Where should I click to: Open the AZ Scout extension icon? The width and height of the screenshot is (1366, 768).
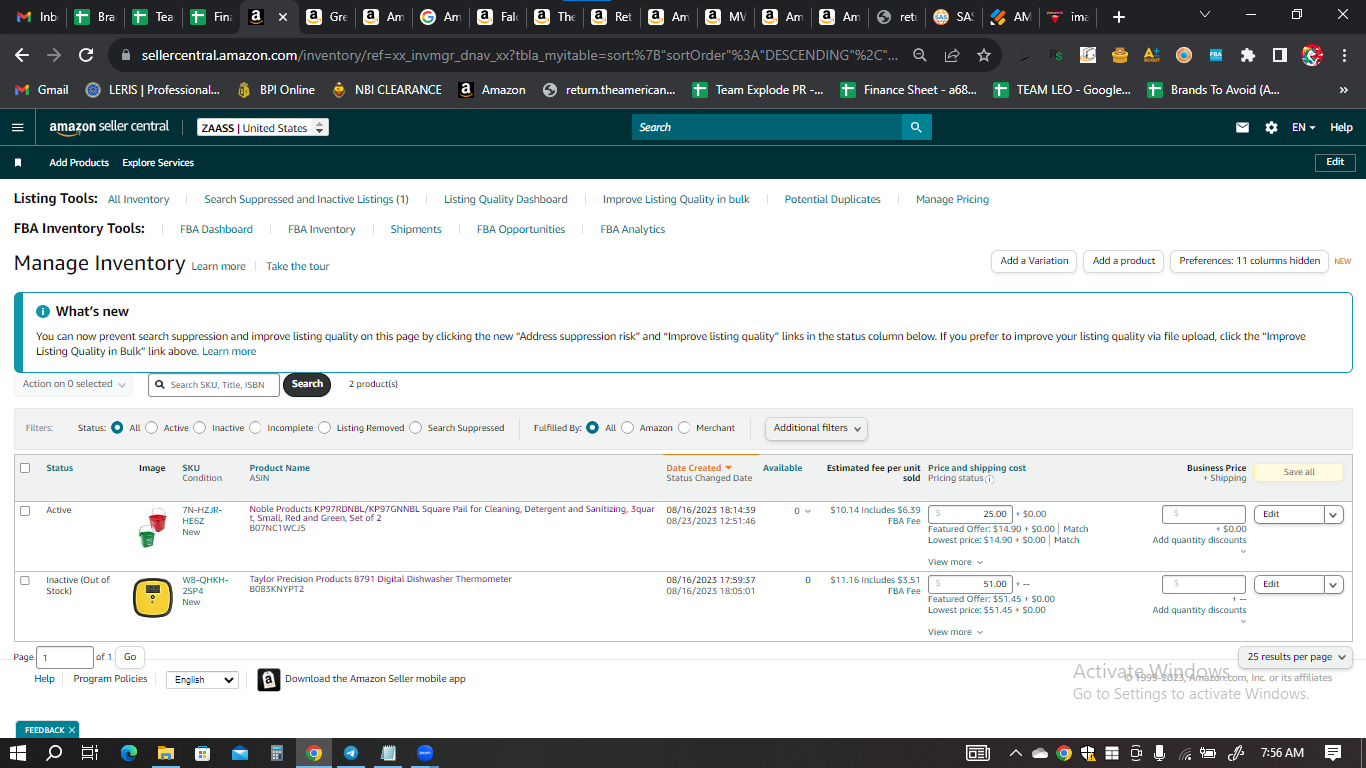pos(1152,55)
